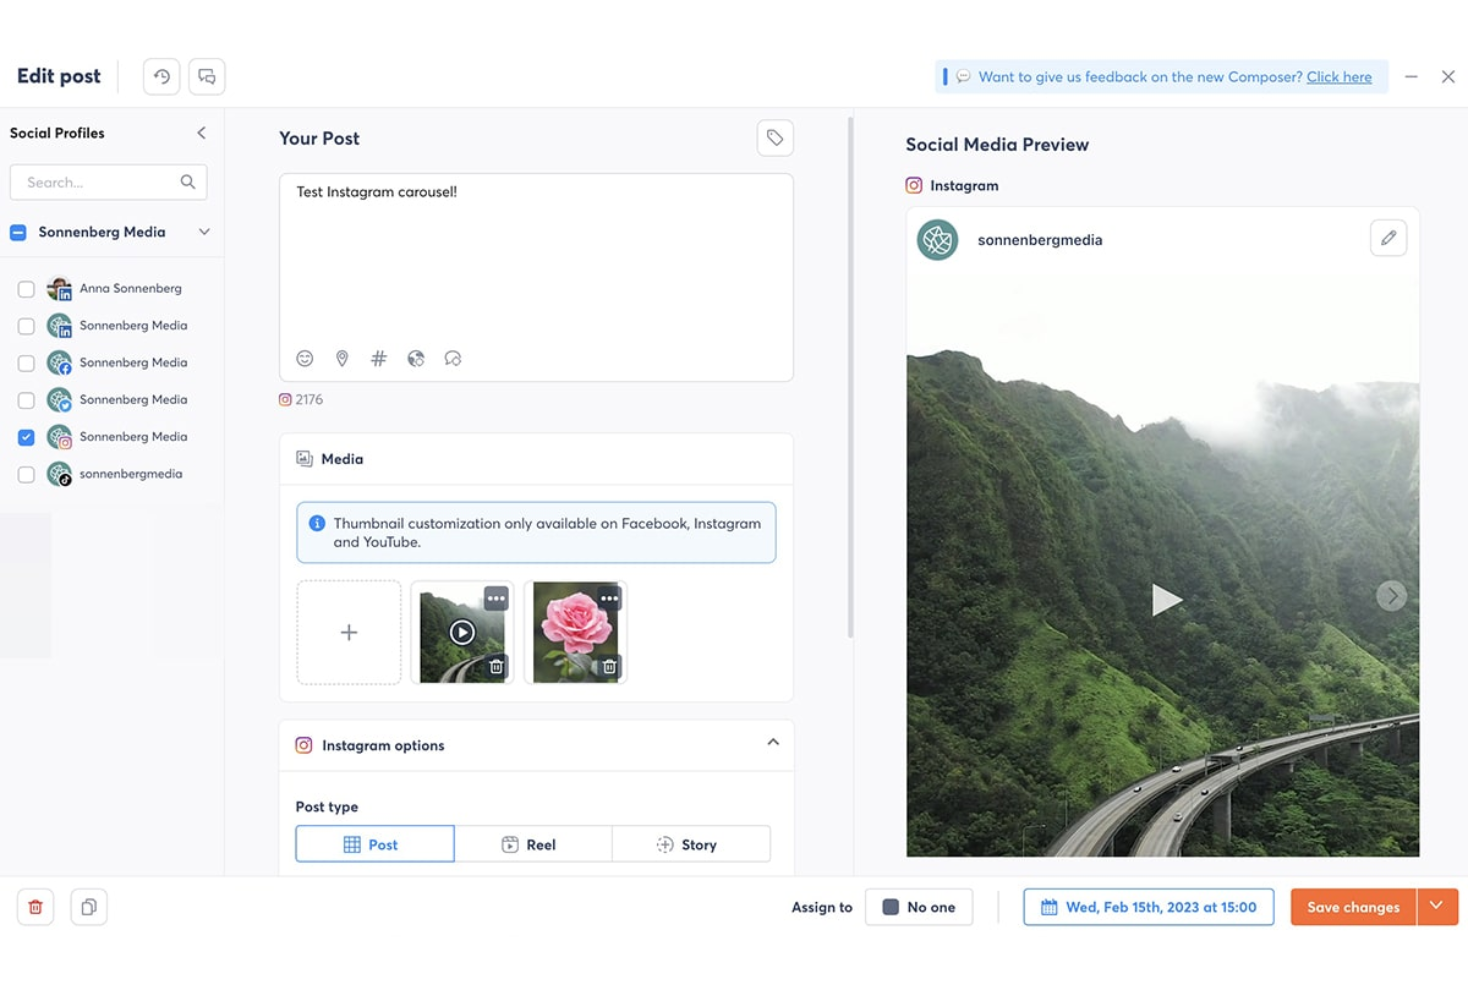
Task: Open the tag icon above Your Post
Action: tap(775, 138)
